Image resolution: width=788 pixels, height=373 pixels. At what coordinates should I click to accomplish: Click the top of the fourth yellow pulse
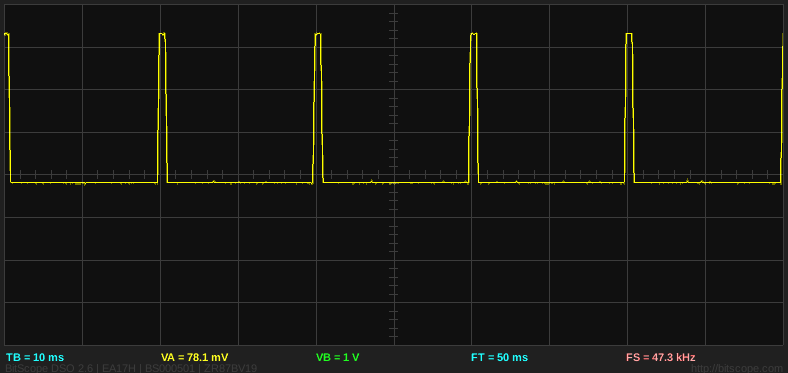click(x=473, y=34)
